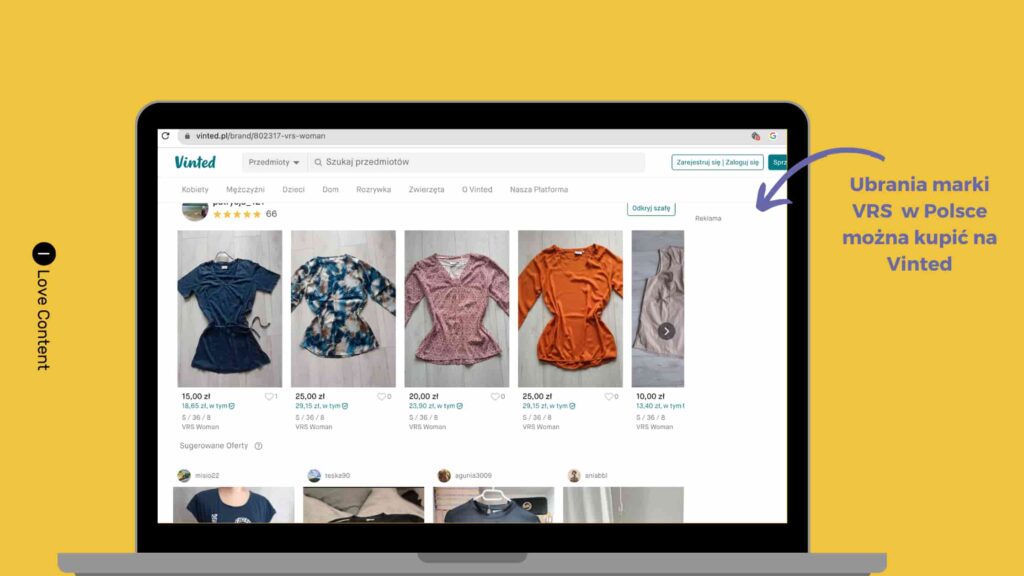
Task: Click the seller's star rating
Action: [236, 213]
